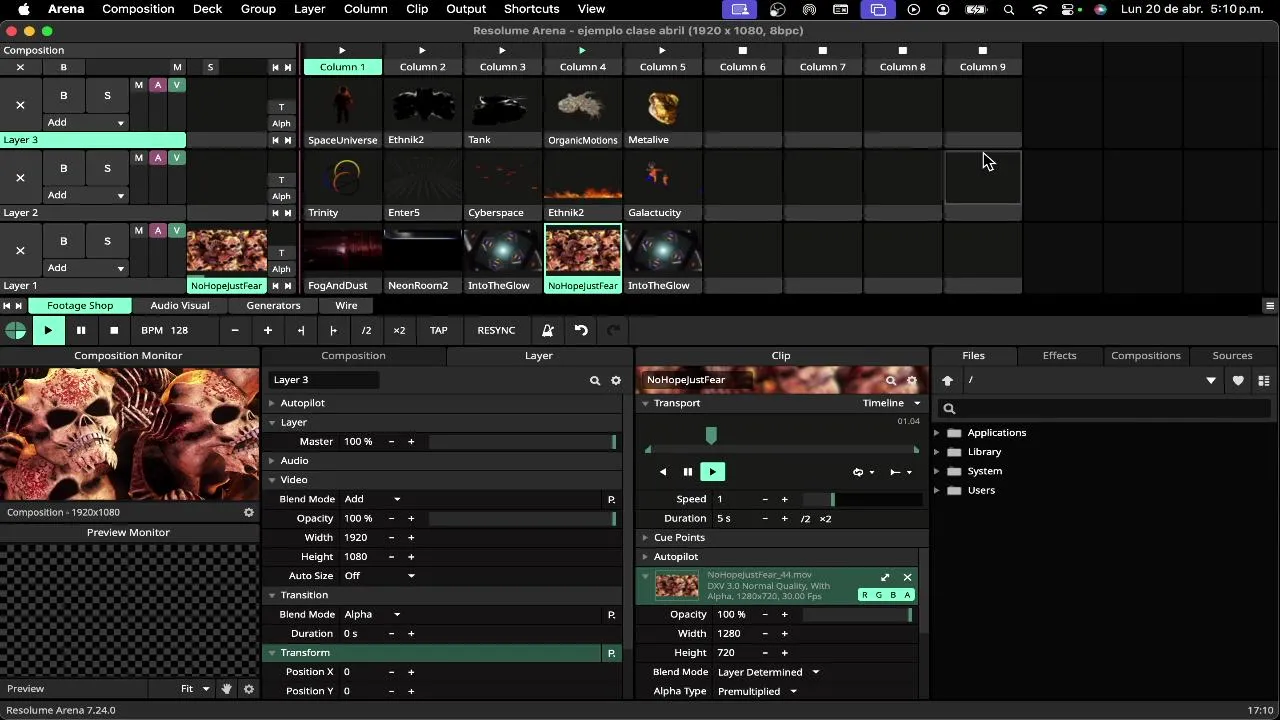The height and width of the screenshot is (720, 1280).
Task: Toggle Layer 3 Solo S button
Action: point(107,96)
